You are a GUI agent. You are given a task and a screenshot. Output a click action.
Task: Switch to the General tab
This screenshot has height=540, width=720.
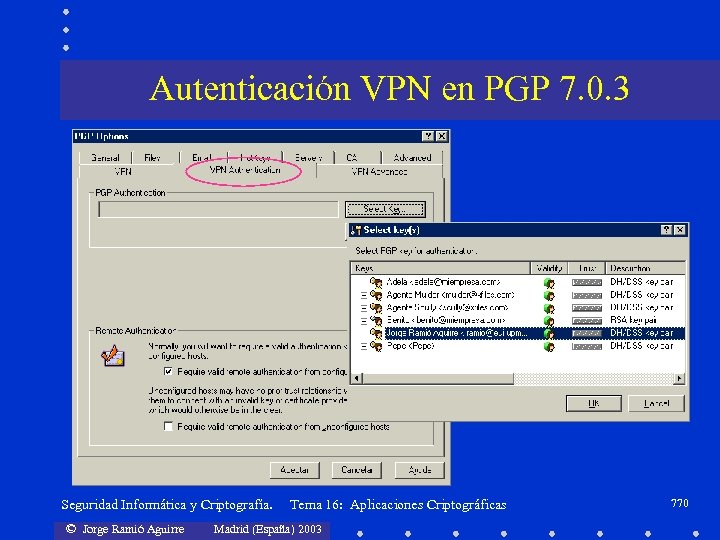coord(105,158)
